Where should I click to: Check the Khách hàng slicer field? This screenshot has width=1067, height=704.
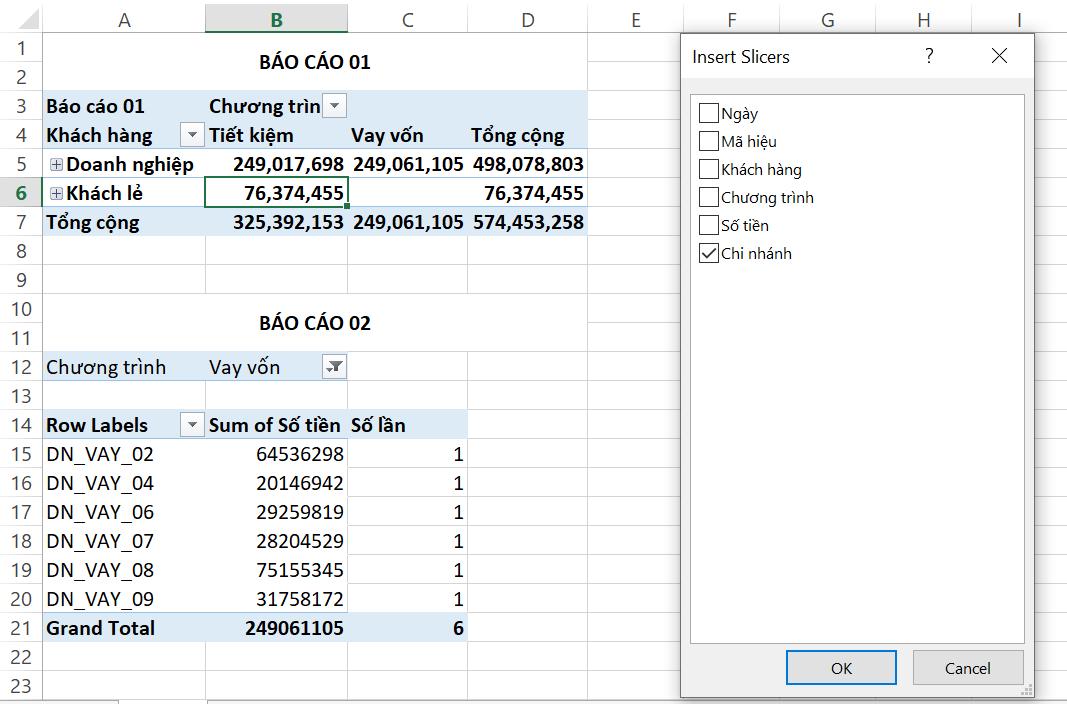(x=709, y=169)
